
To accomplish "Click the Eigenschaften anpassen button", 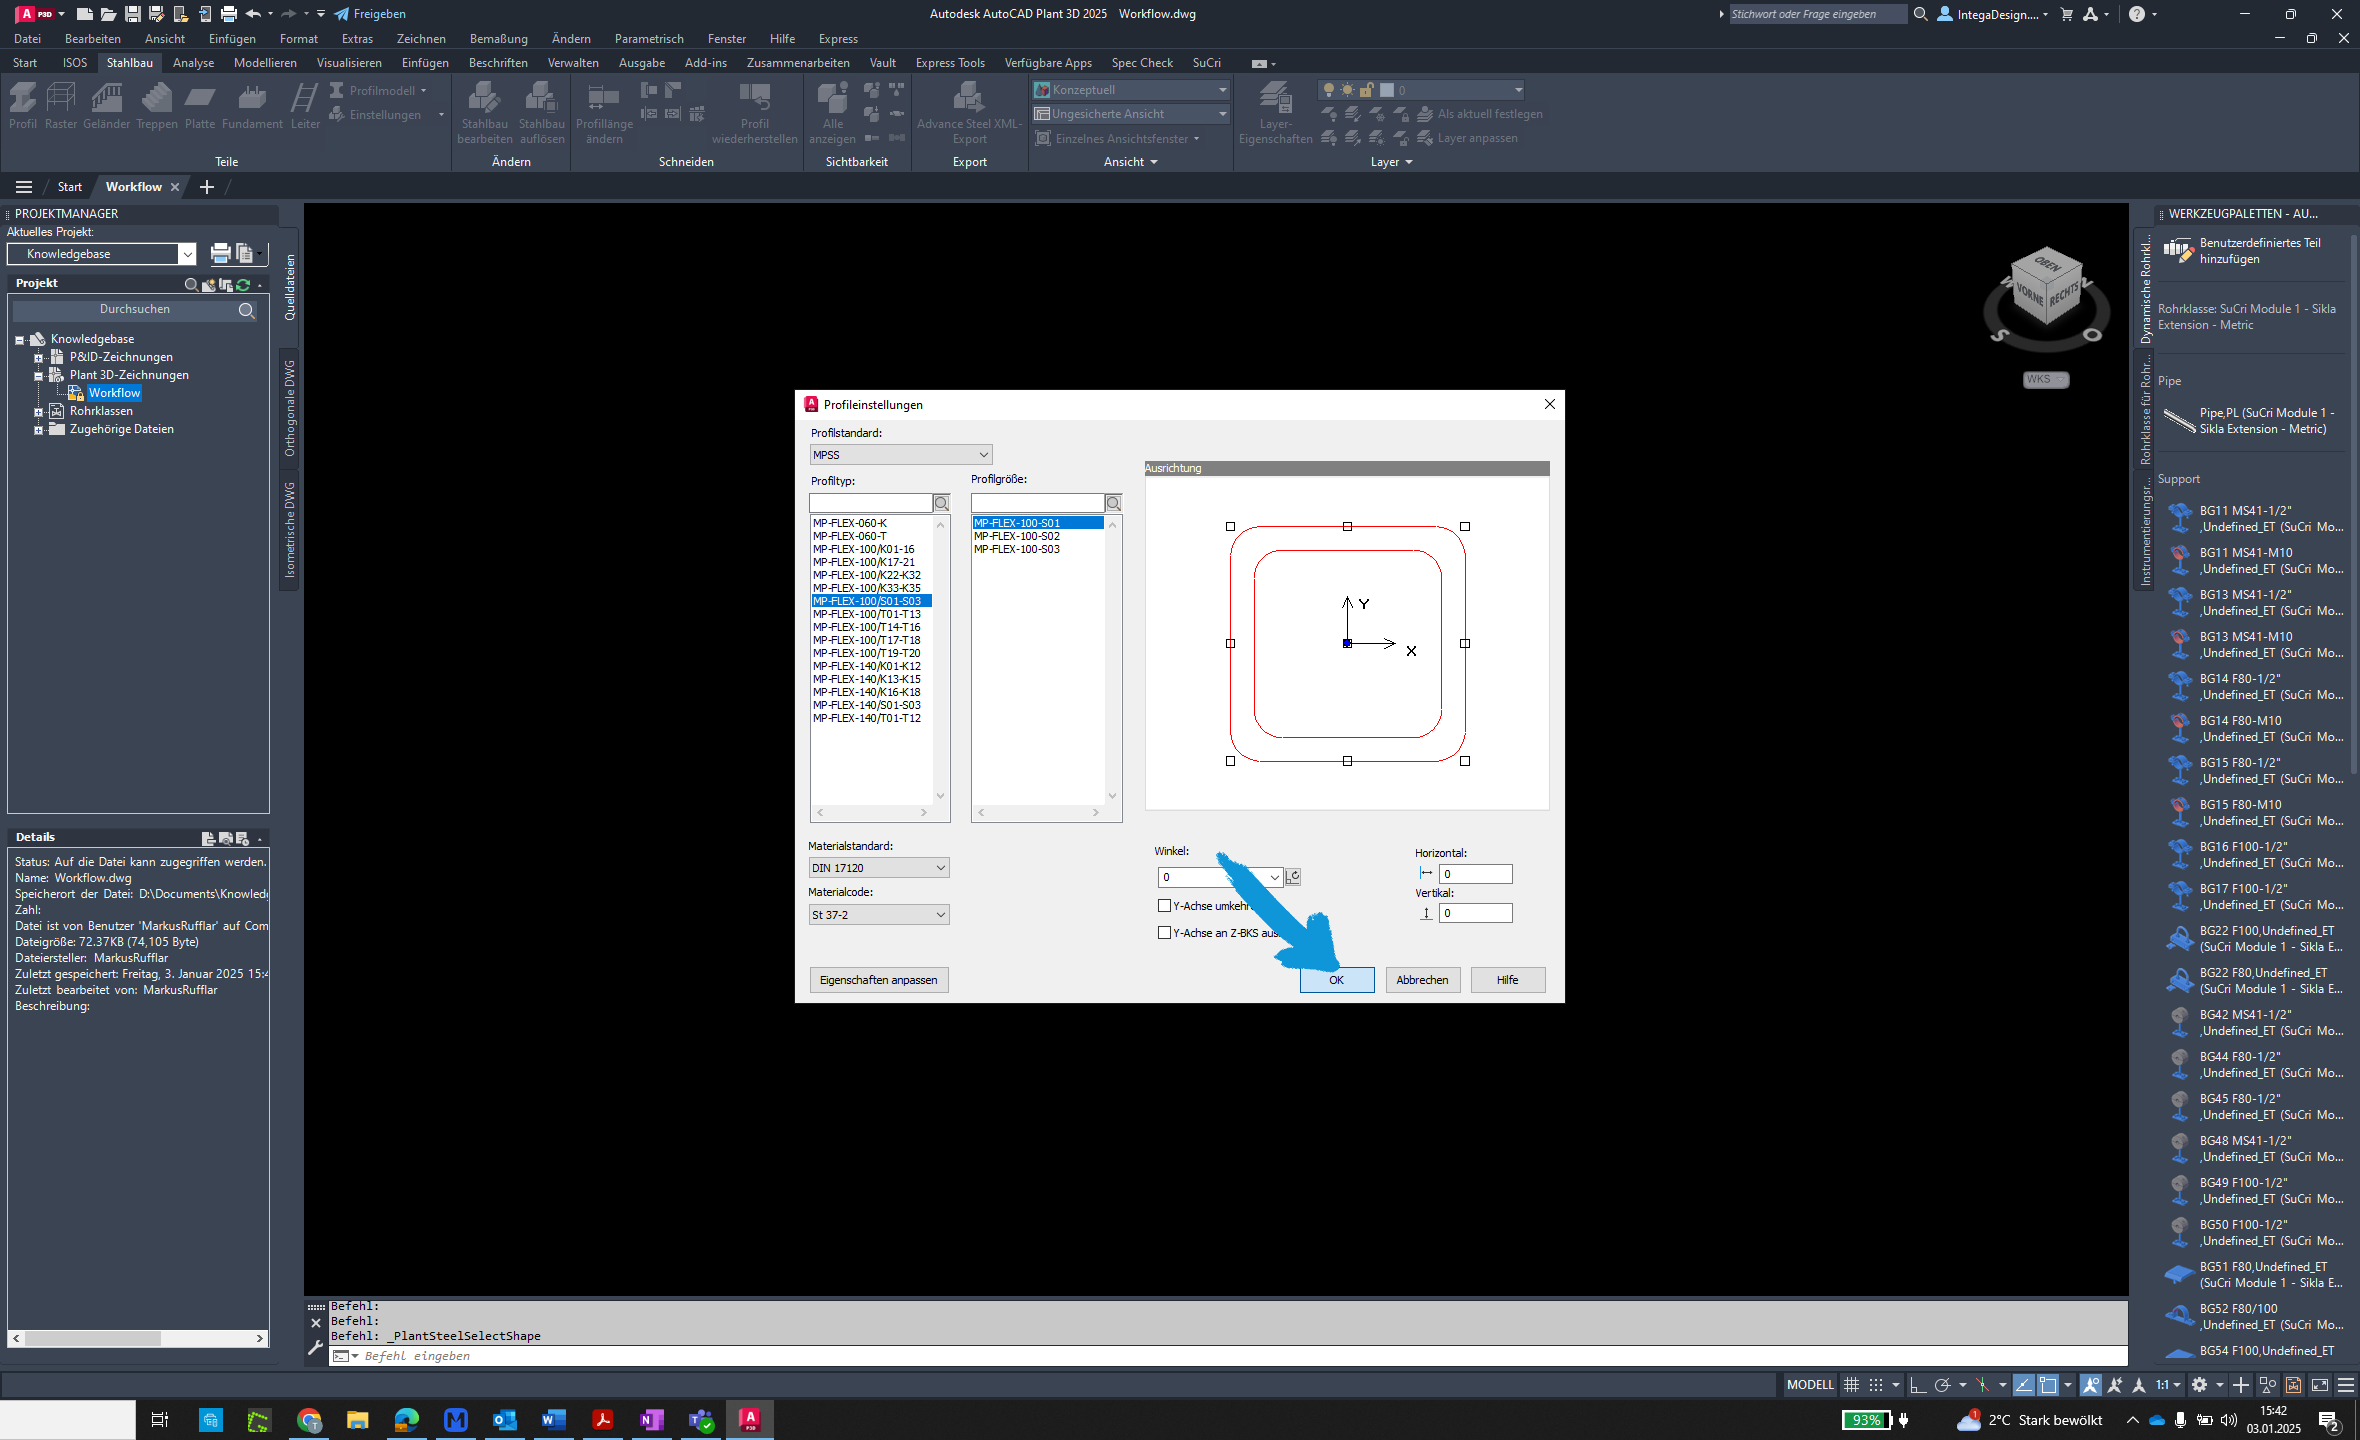I will (877, 980).
